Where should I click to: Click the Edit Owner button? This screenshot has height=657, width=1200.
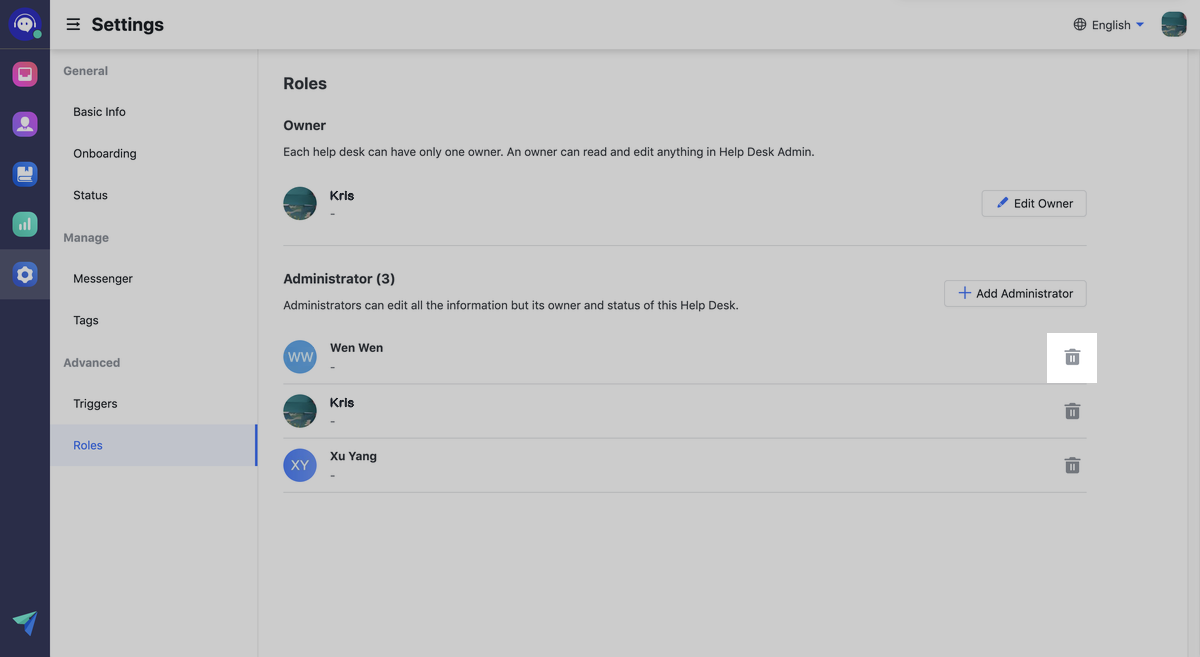1034,203
